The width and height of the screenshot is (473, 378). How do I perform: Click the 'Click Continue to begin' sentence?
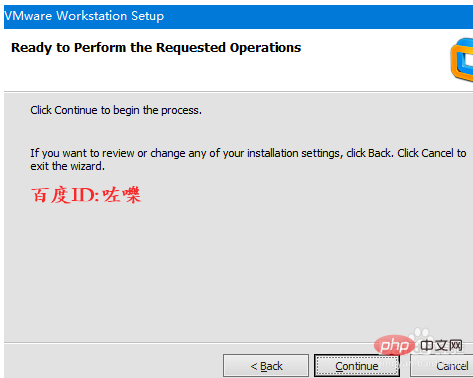click(x=116, y=110)
